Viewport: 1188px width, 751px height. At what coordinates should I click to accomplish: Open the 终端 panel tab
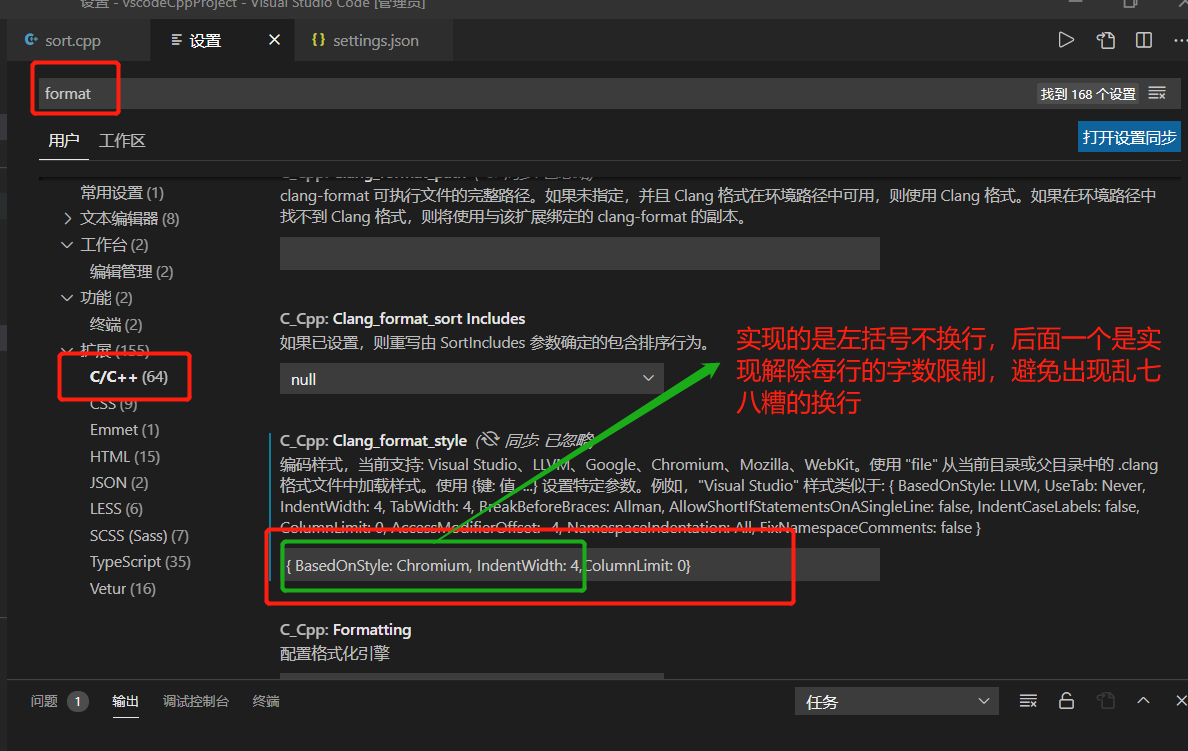tap(266, 701)
